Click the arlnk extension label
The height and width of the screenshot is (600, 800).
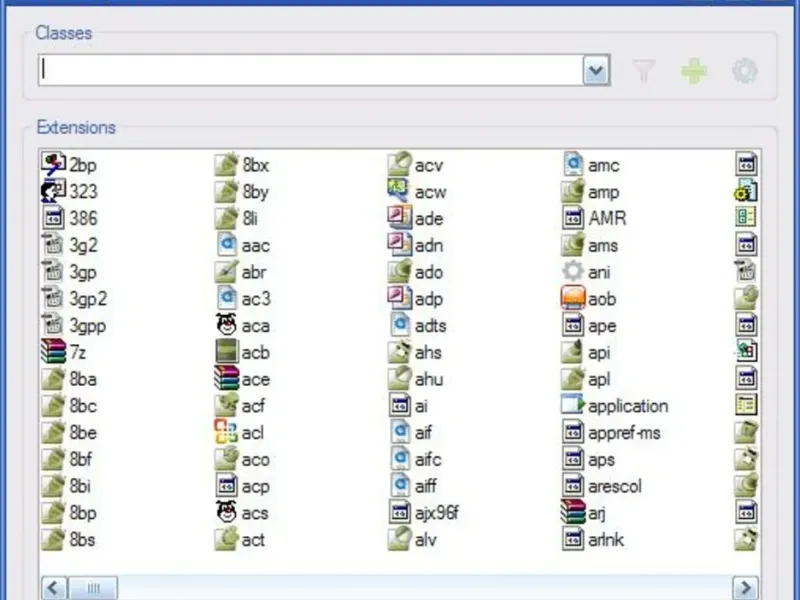(x=606, y=540)
